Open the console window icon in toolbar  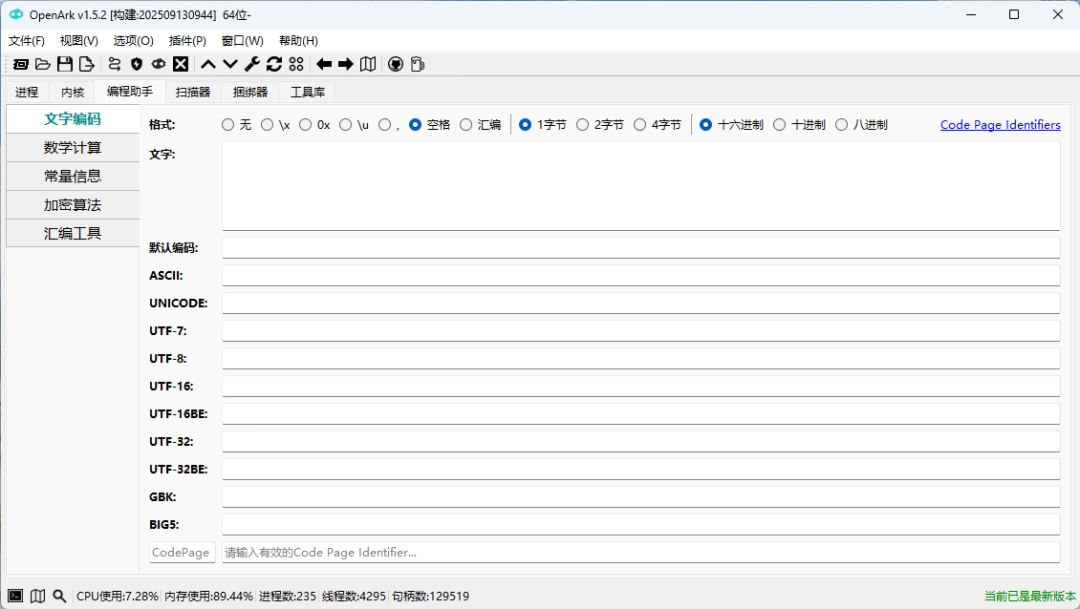point(20,64)
